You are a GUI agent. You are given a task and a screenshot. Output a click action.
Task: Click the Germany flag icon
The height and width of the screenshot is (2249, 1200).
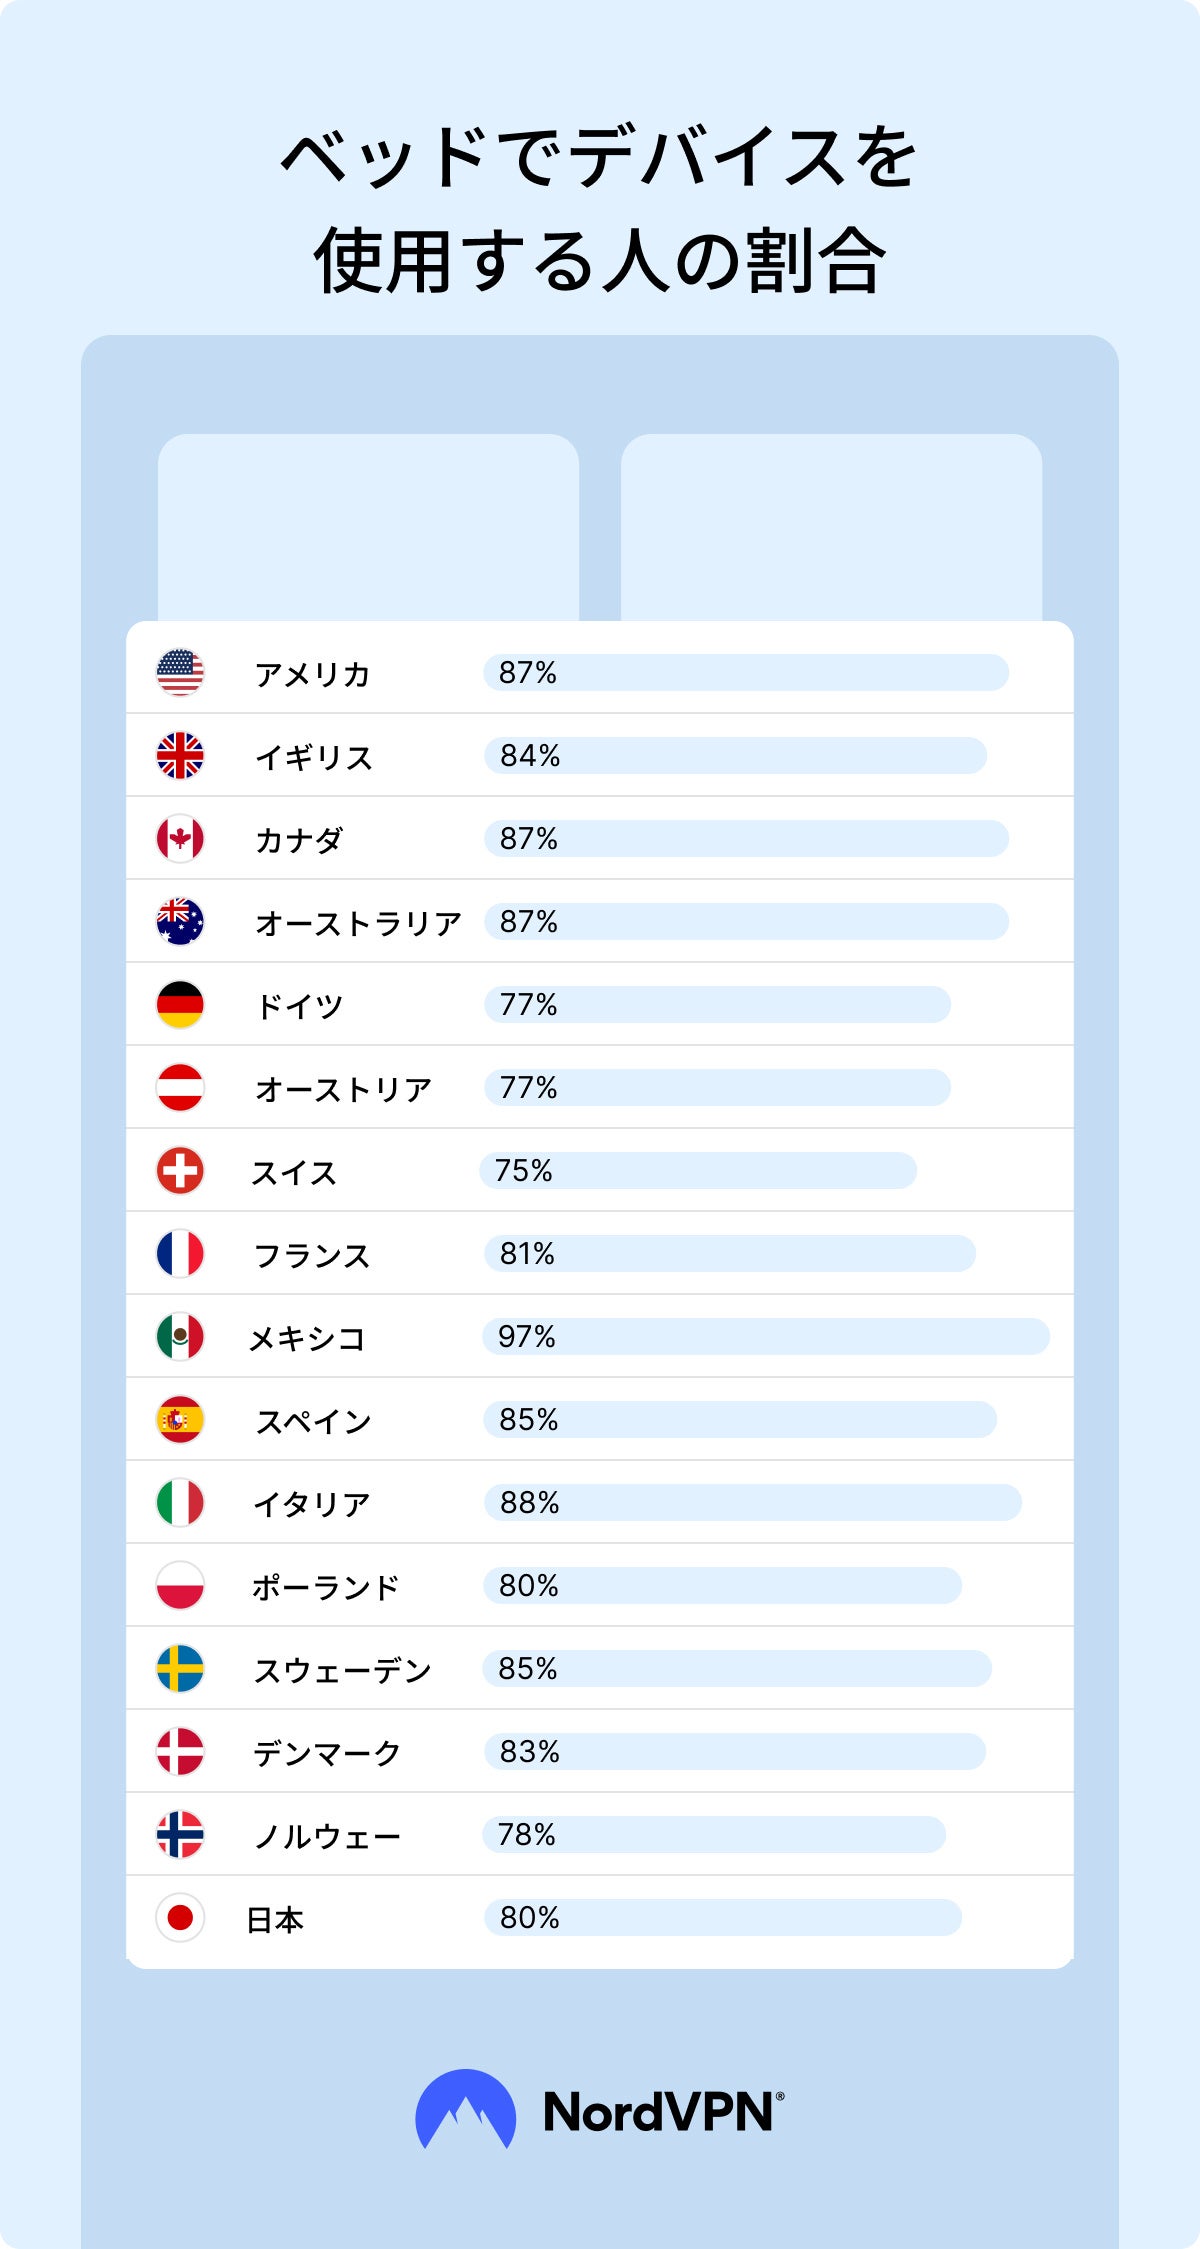tap(180, 1004)
